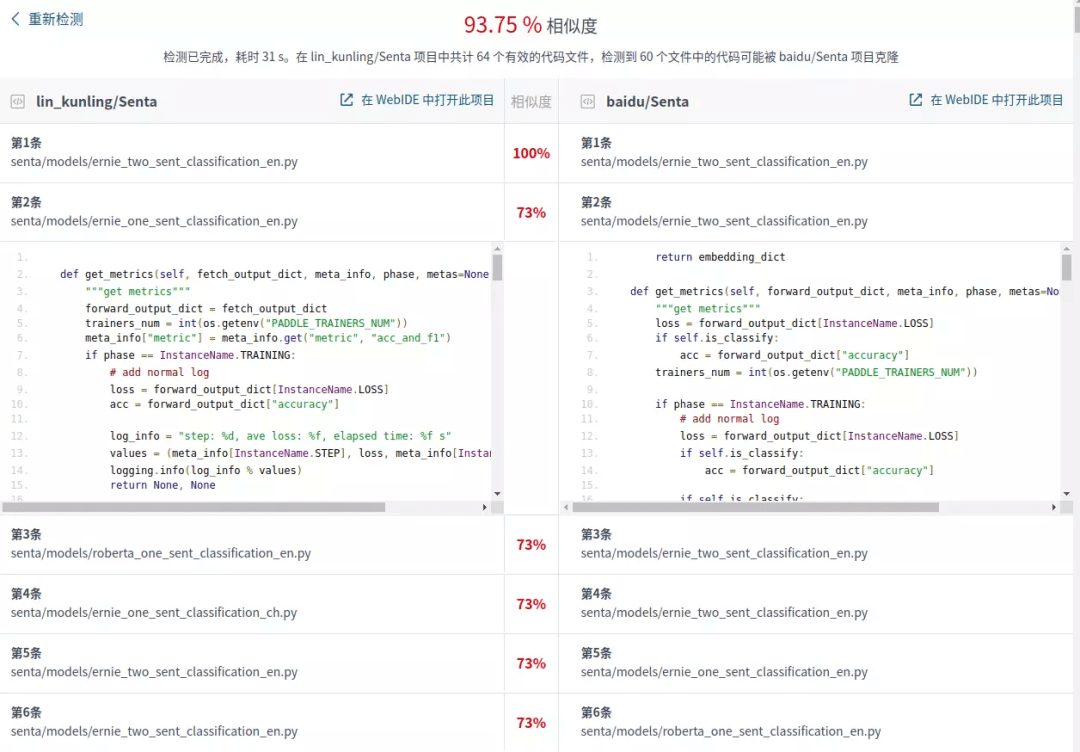Expand left 第5条 ernie_two_sent_classification_en.py row
This screenshot has height=752, width=1080.
252,662
